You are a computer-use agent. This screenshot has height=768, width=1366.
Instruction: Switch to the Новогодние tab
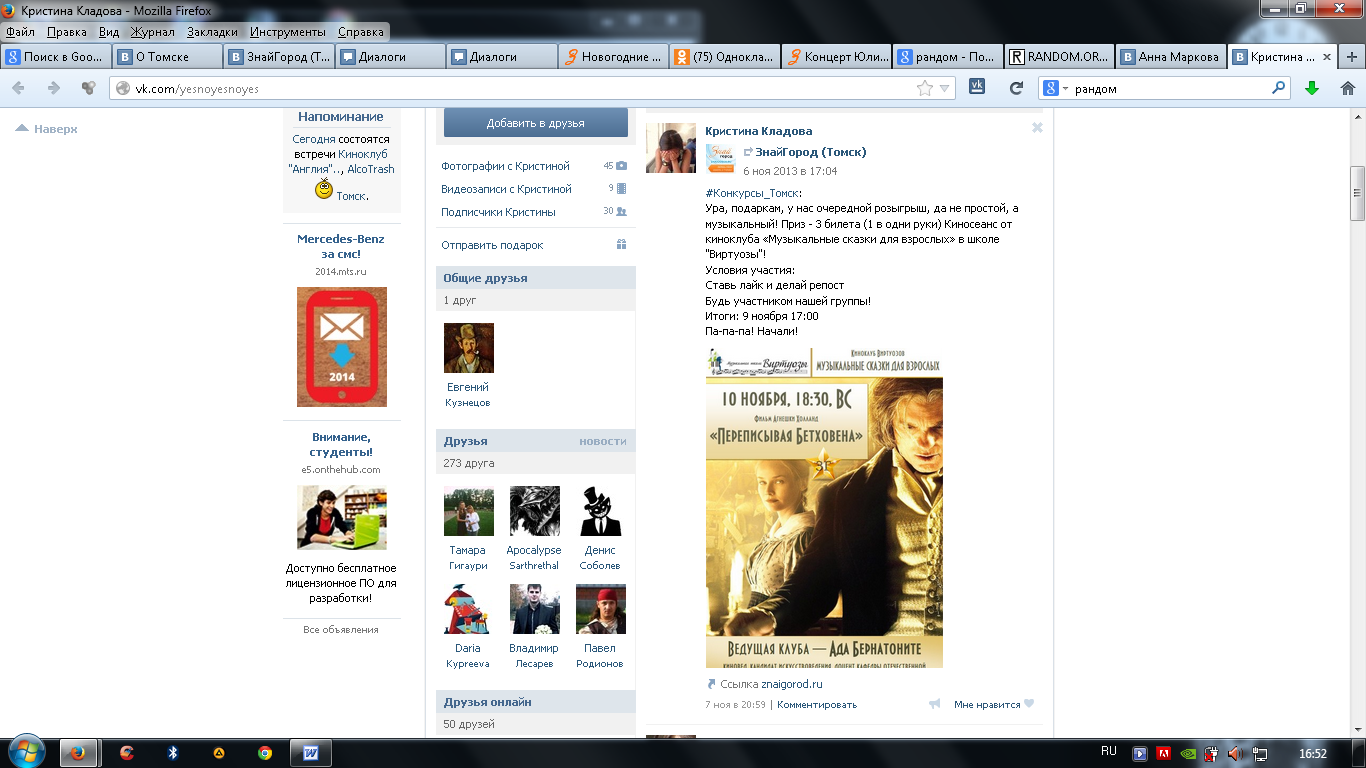click(x=612, y=57)
